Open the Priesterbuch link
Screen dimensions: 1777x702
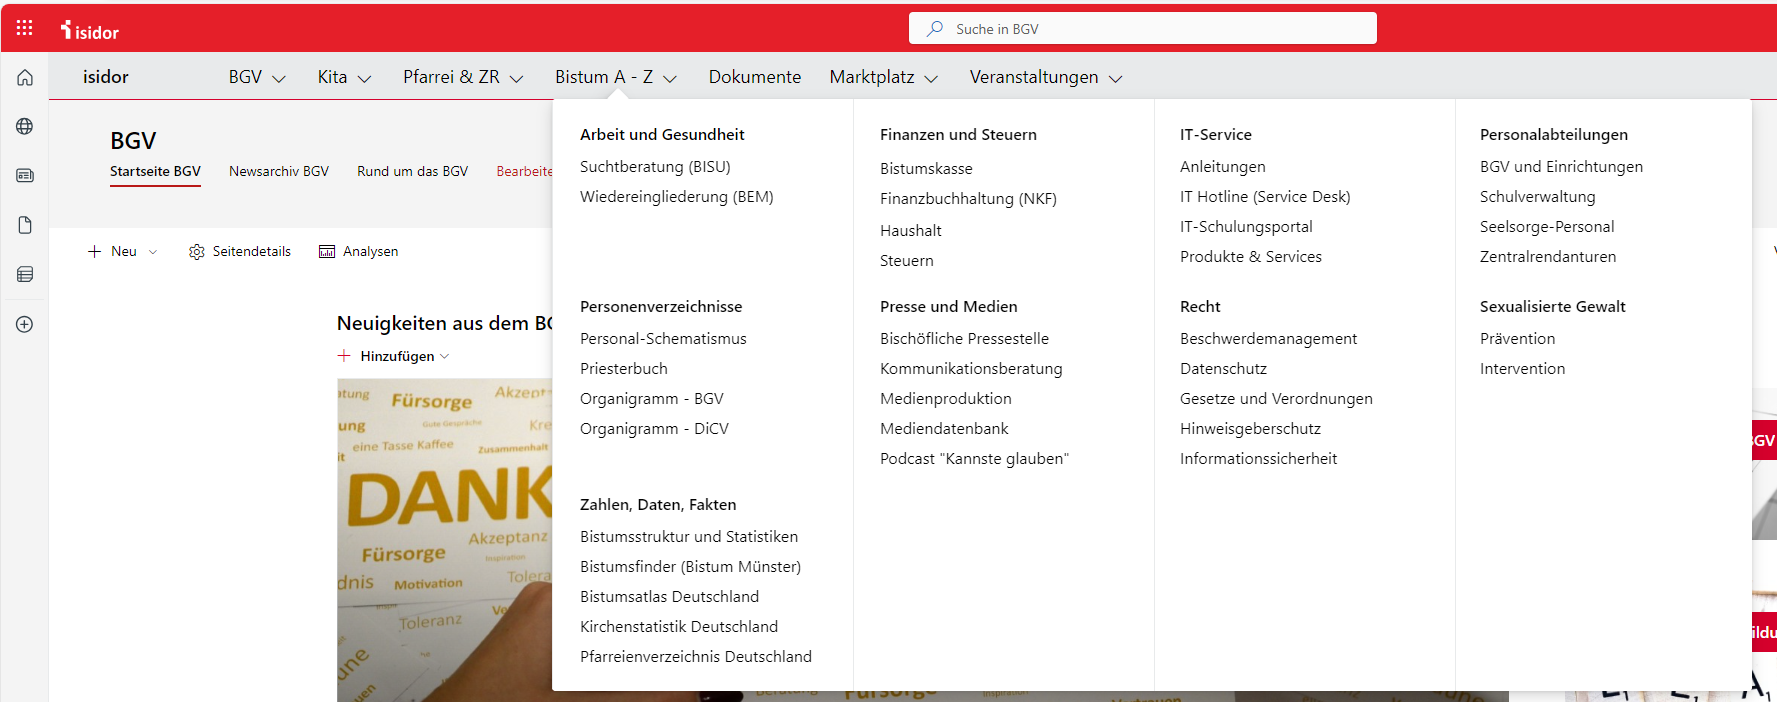click(x=623, y=369)
